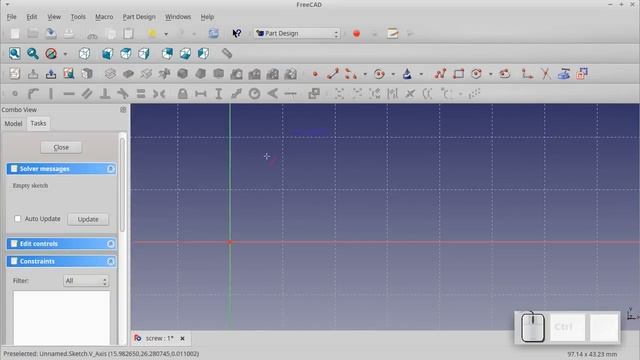The image size is (640, 360).
Task: Apply the radius constraint icon
Action: coord(255,94)
